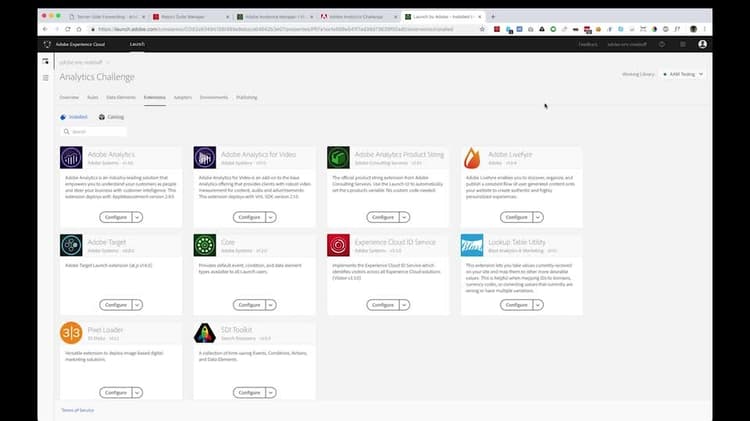Expand the Pixel Loader Configure dropdown arrow

pos(137,392)
